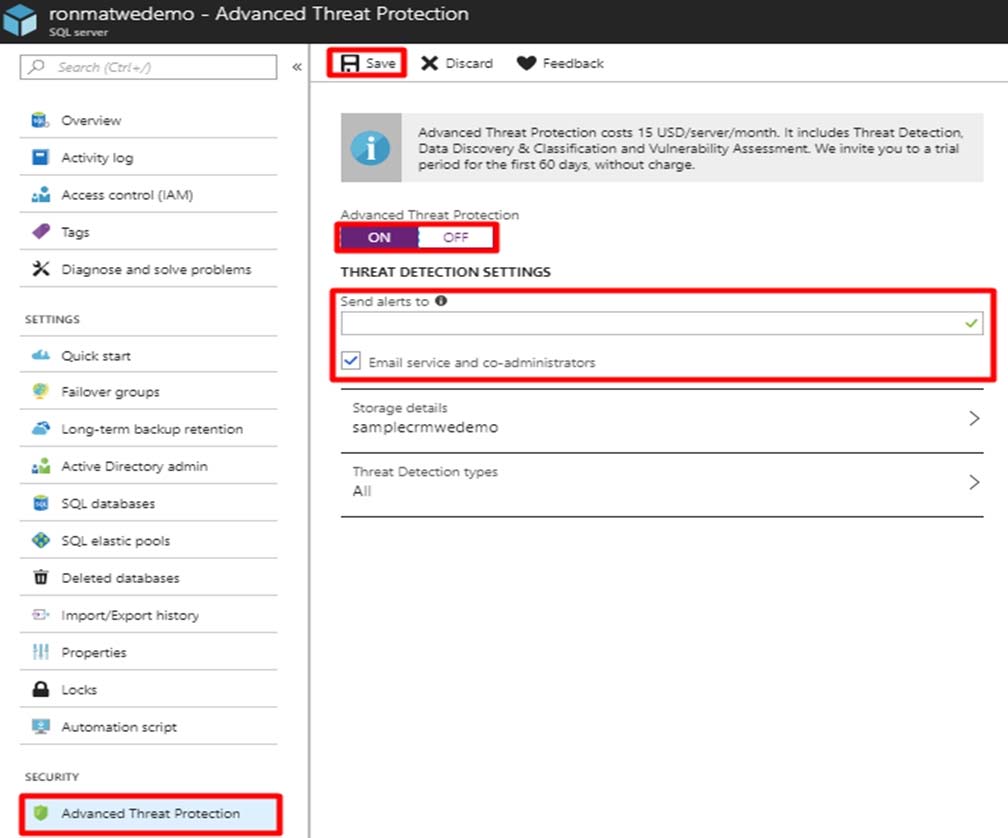Open Active Directory admin link
This screenshot has width=1008, height=838.
point(148,466)
